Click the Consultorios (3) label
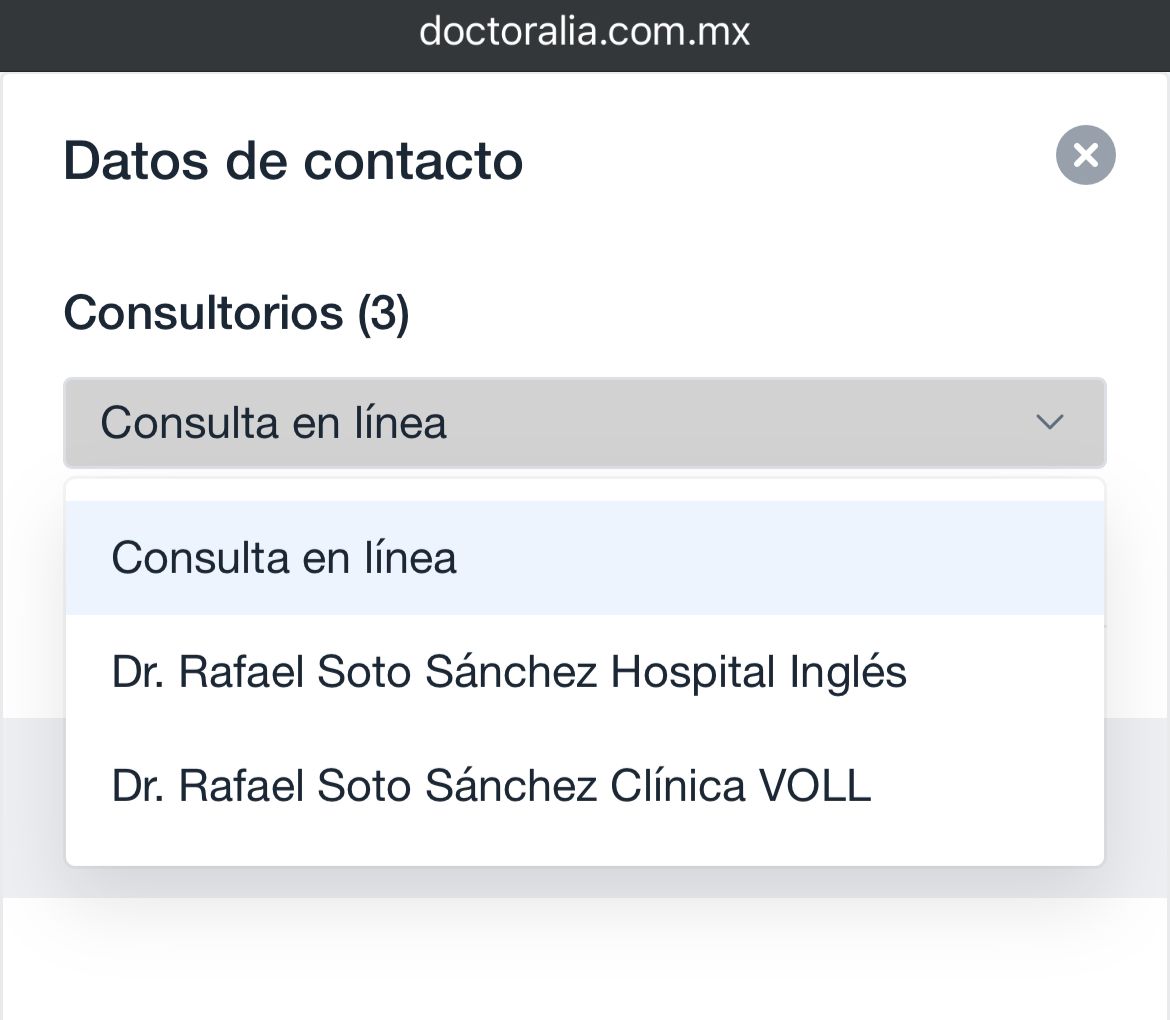The width and height of the screenshot is (1170, 1020). pos(236,313)
